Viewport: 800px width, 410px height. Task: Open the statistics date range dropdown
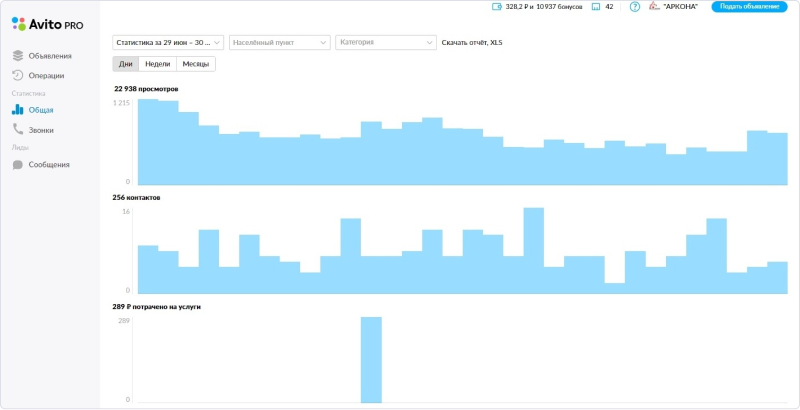[168, 43]
